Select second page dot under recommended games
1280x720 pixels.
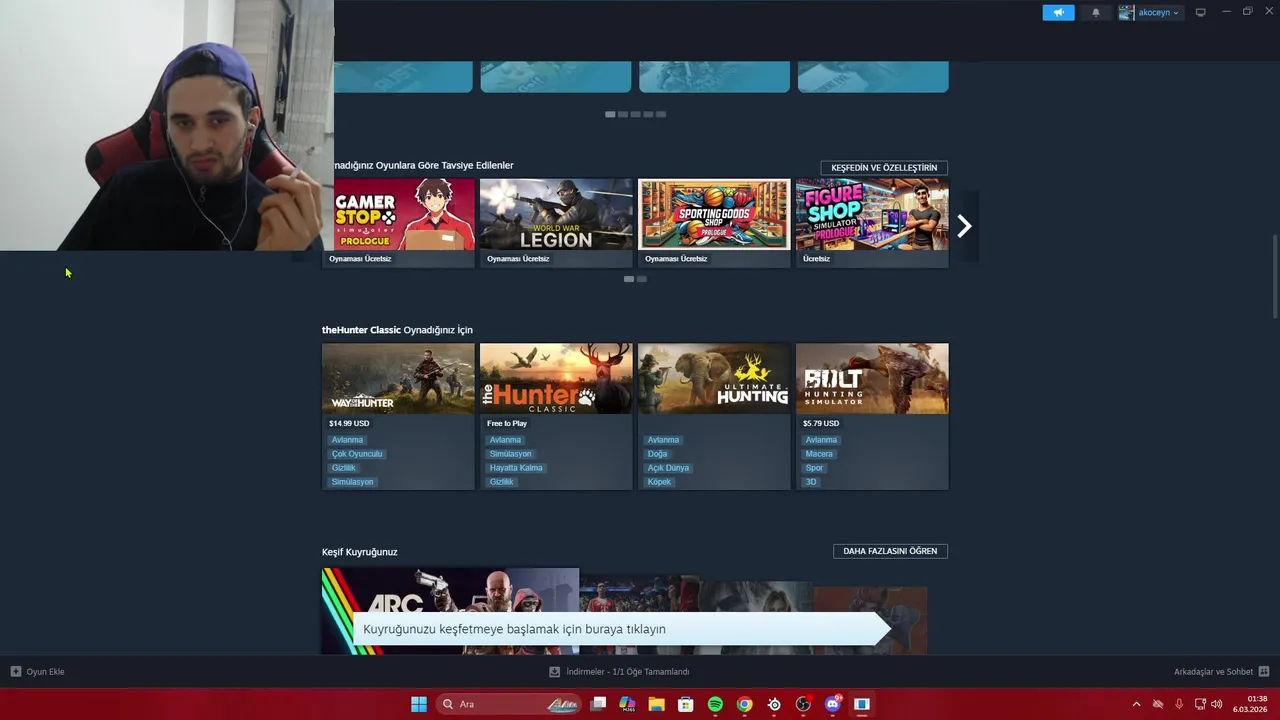(x=642, y=279)
